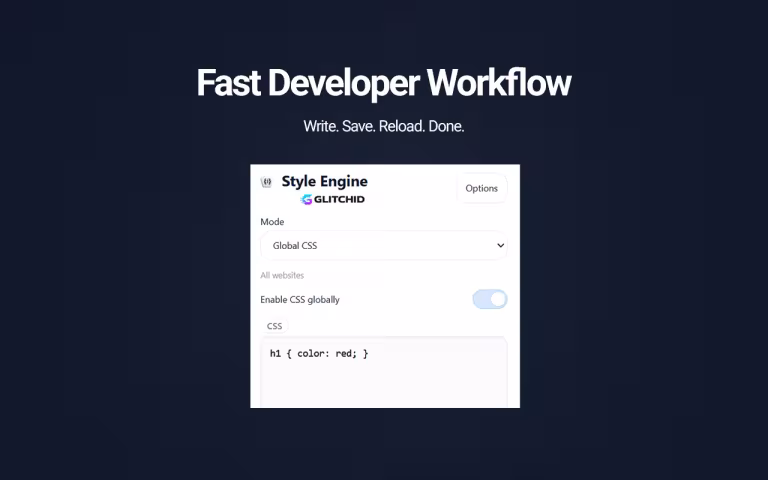Open the Options button
768x480 pixels.
tap(481, 188)
